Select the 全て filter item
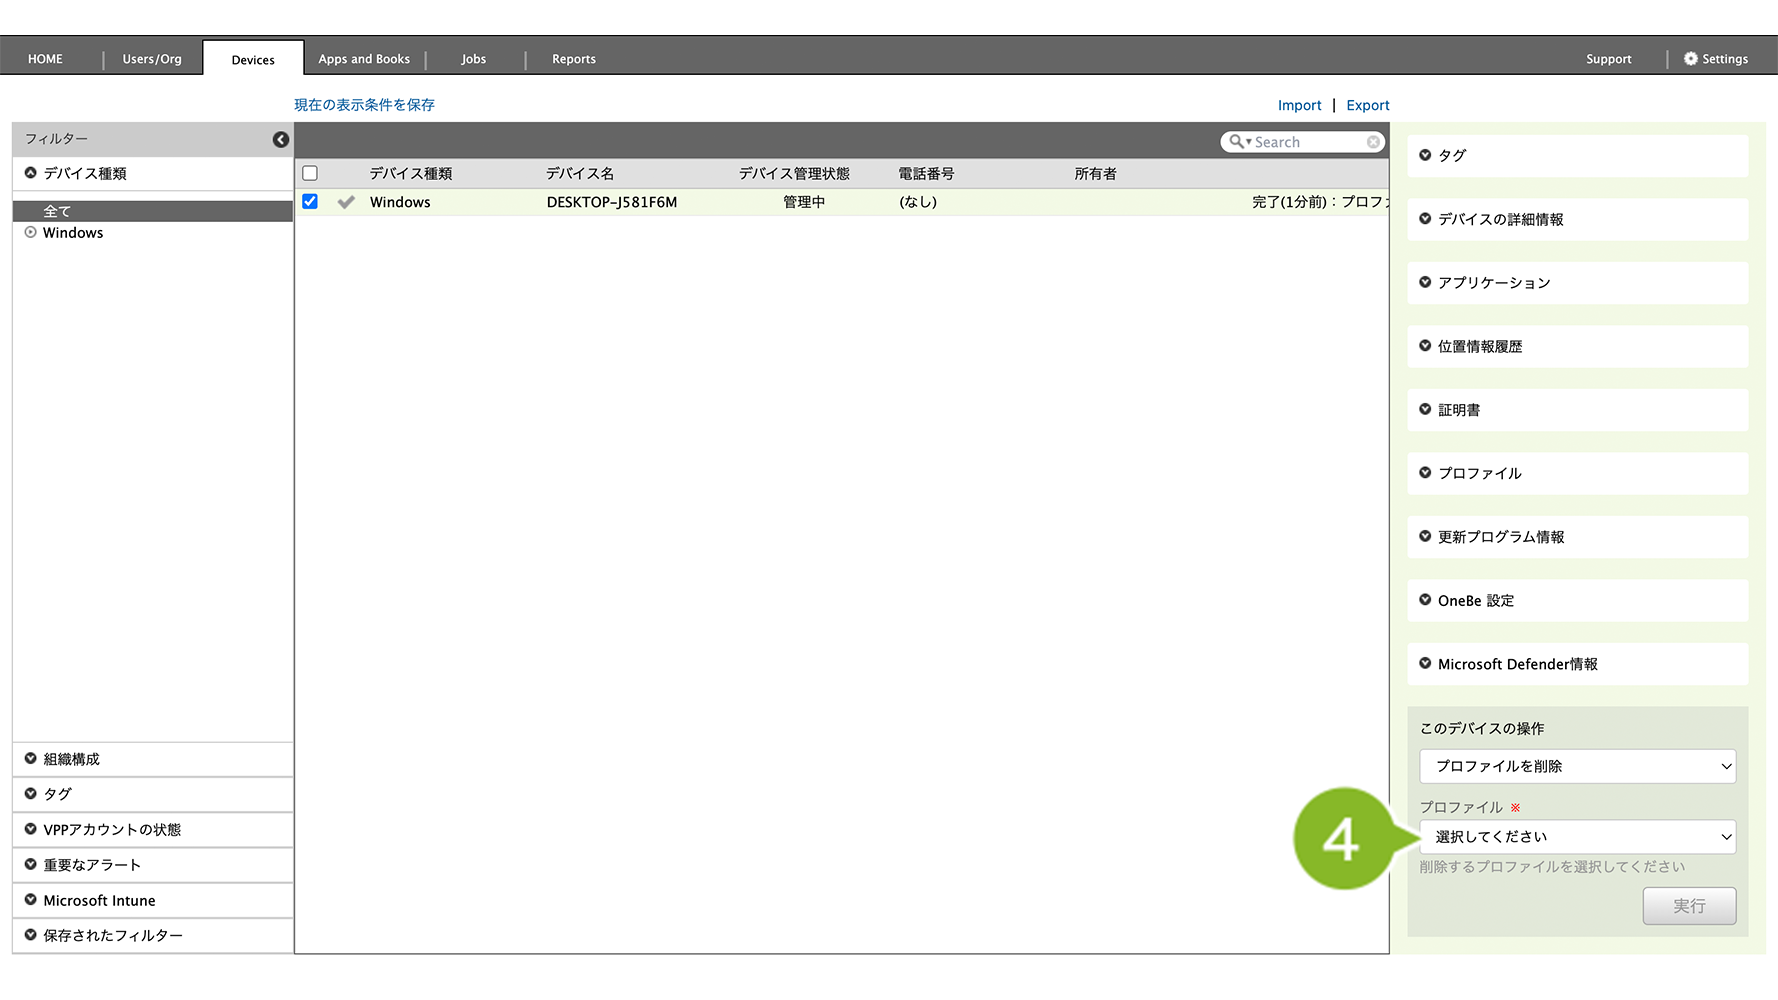Viewport: 1778px width, 1000px height. [152, 211]
